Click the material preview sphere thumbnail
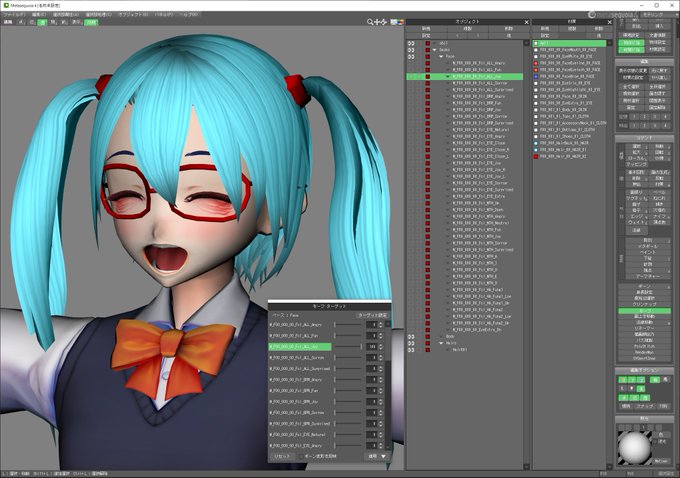680x478 pixels. [634, 449]
